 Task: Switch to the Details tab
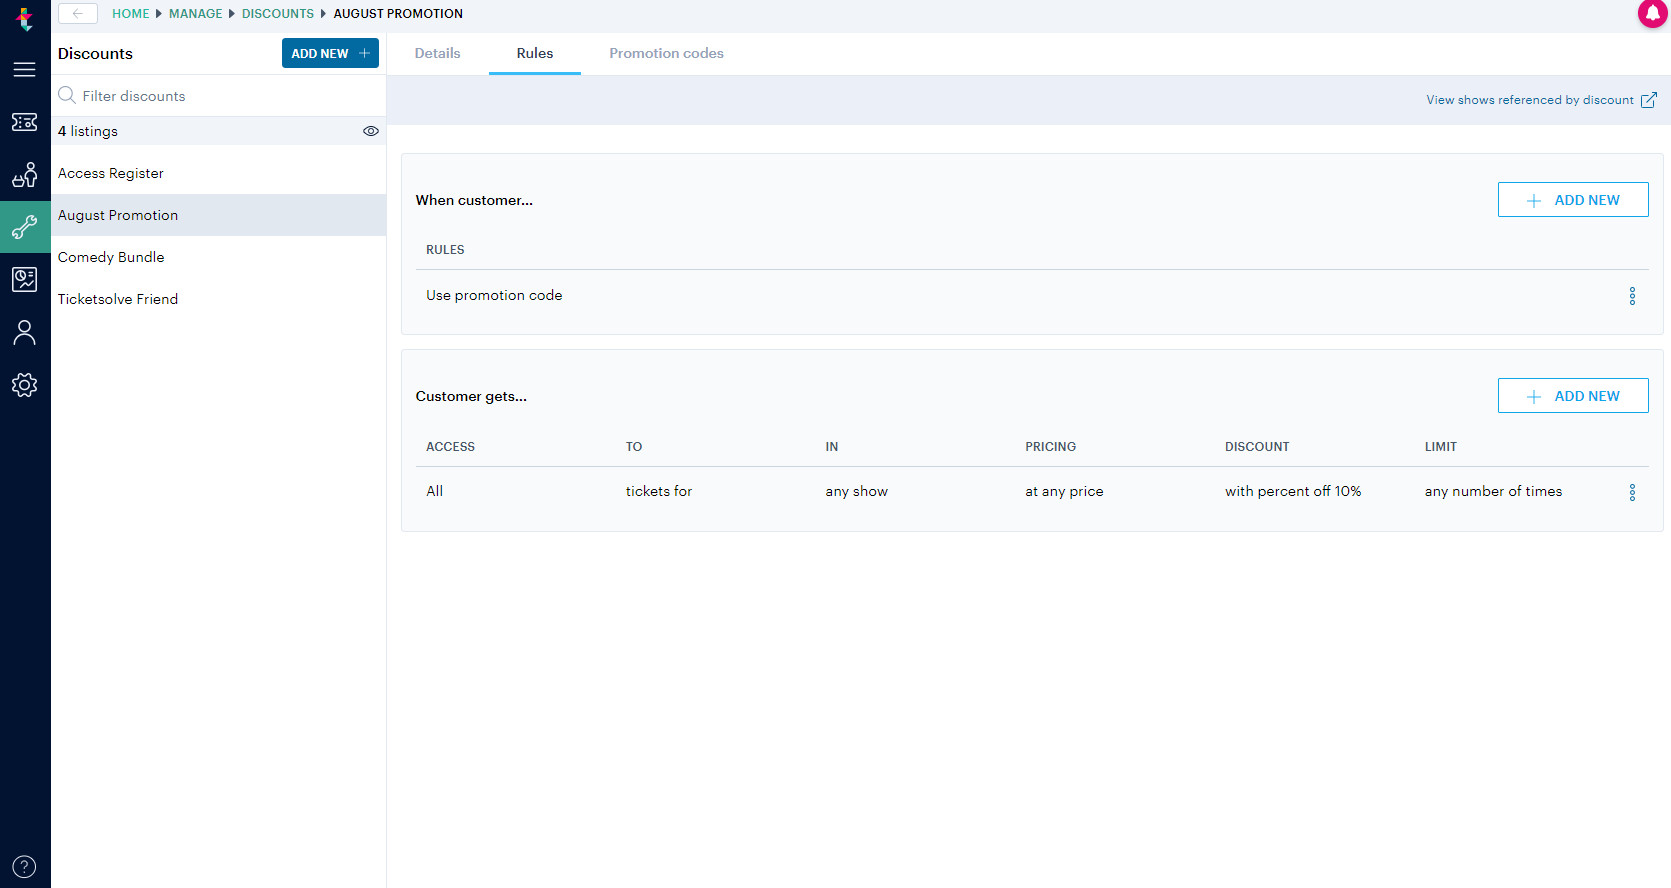point(437,53)
